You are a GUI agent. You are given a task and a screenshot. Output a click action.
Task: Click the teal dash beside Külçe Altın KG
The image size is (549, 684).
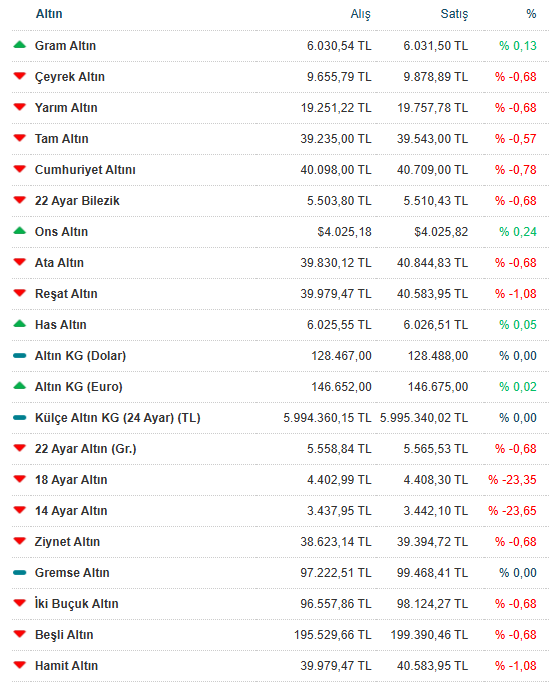pyautogui.click(x=20, y=417)
